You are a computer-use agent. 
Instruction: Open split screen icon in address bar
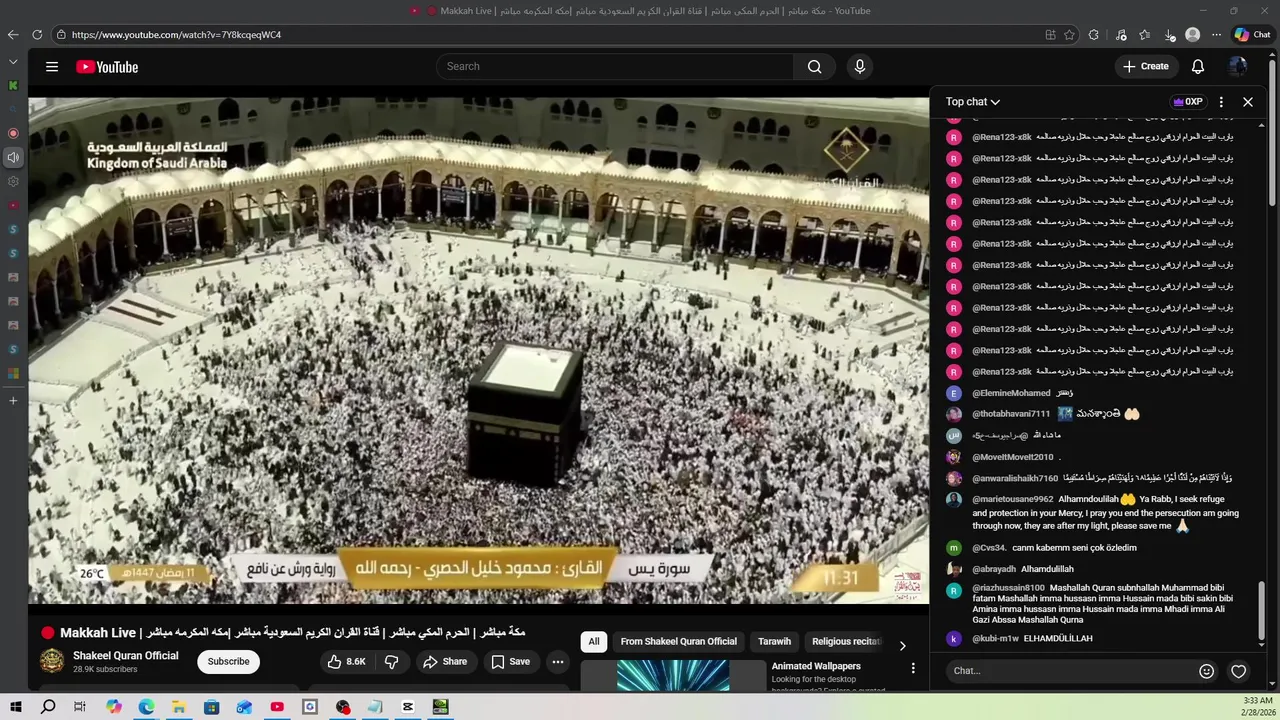coord(1050,34)
